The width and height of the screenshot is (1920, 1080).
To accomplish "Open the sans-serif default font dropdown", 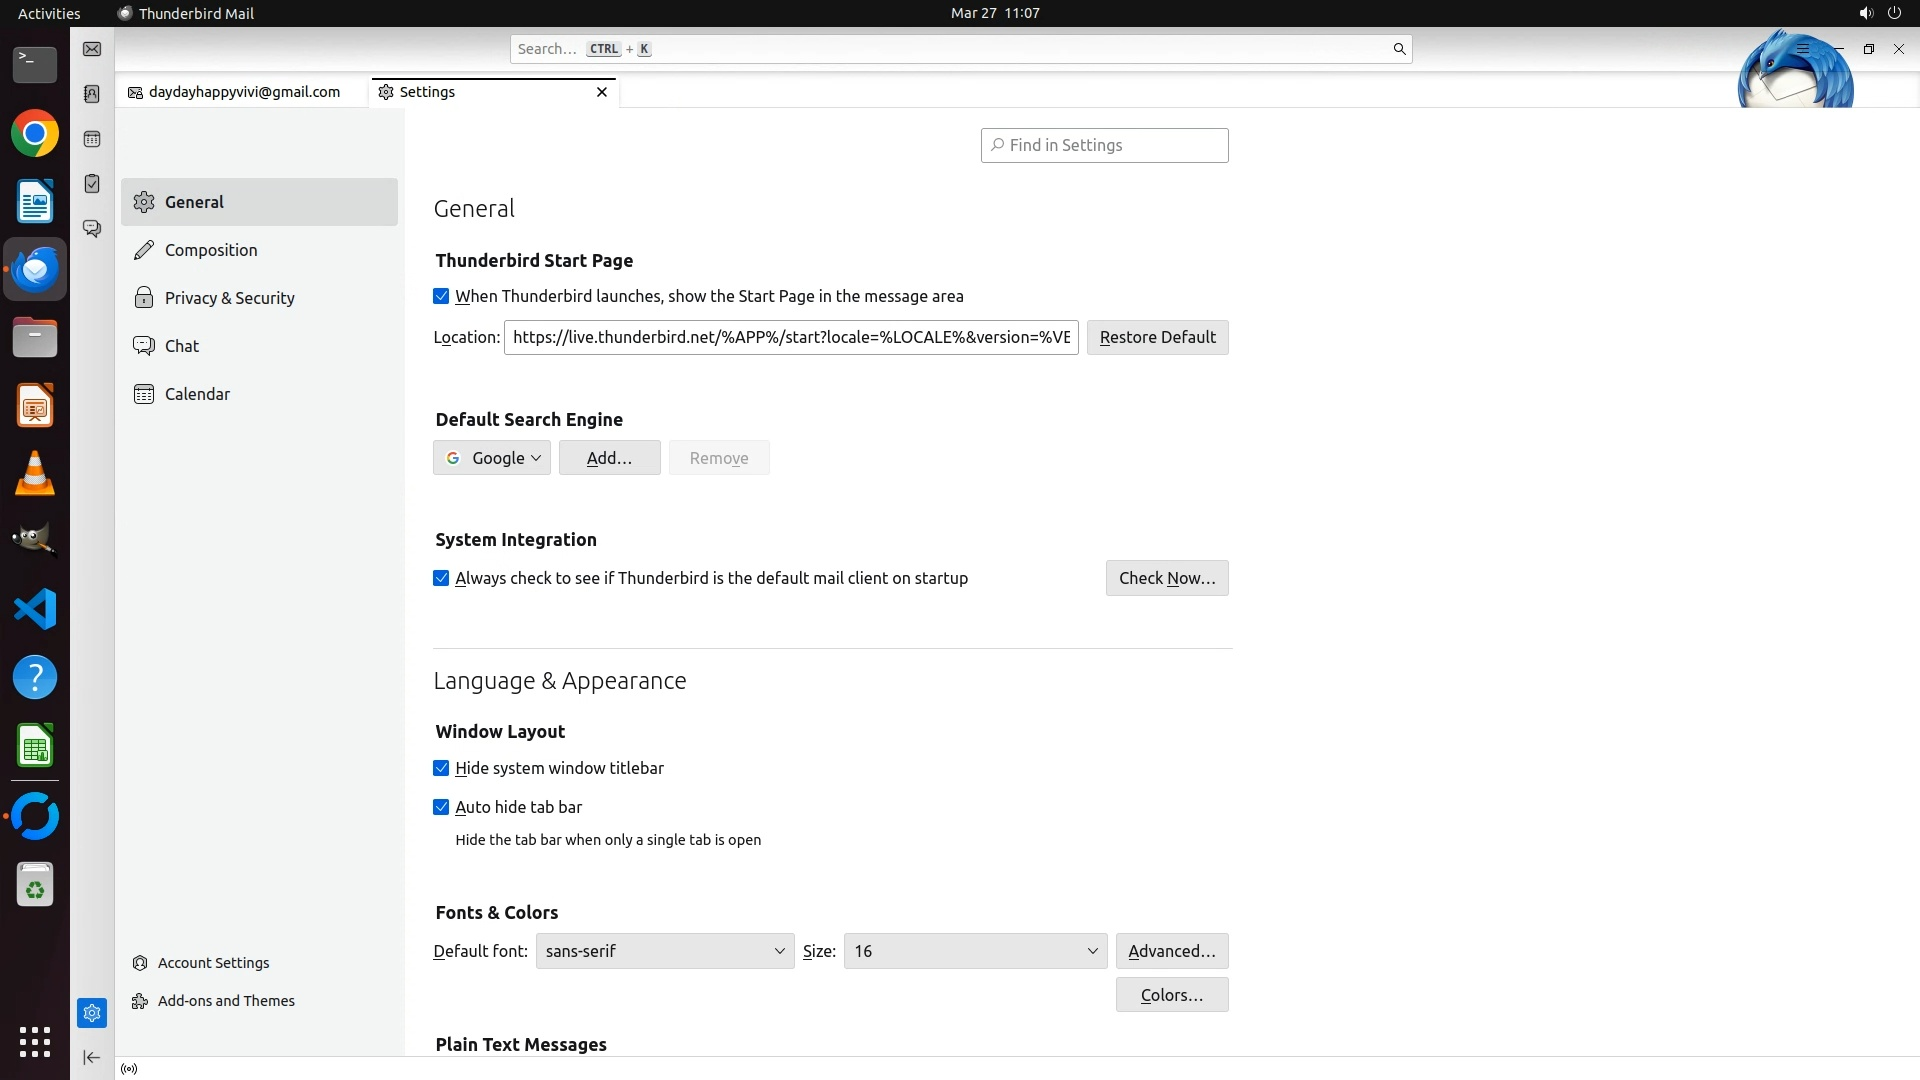I will (665, 951).
